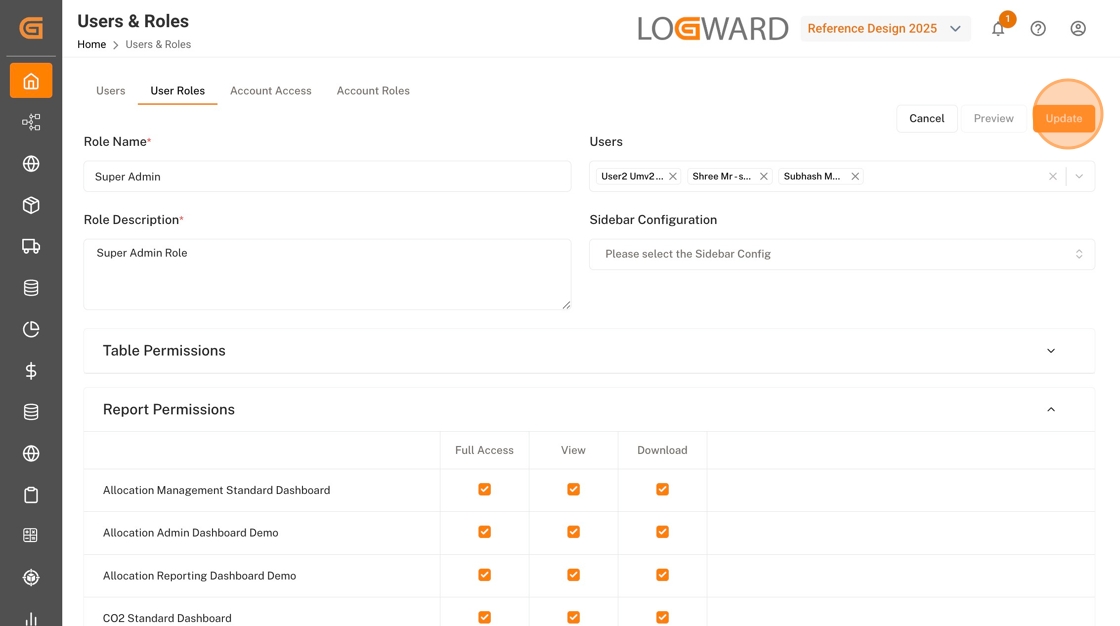
Task: Click Cancel button
Action: (x=926, y=119)
